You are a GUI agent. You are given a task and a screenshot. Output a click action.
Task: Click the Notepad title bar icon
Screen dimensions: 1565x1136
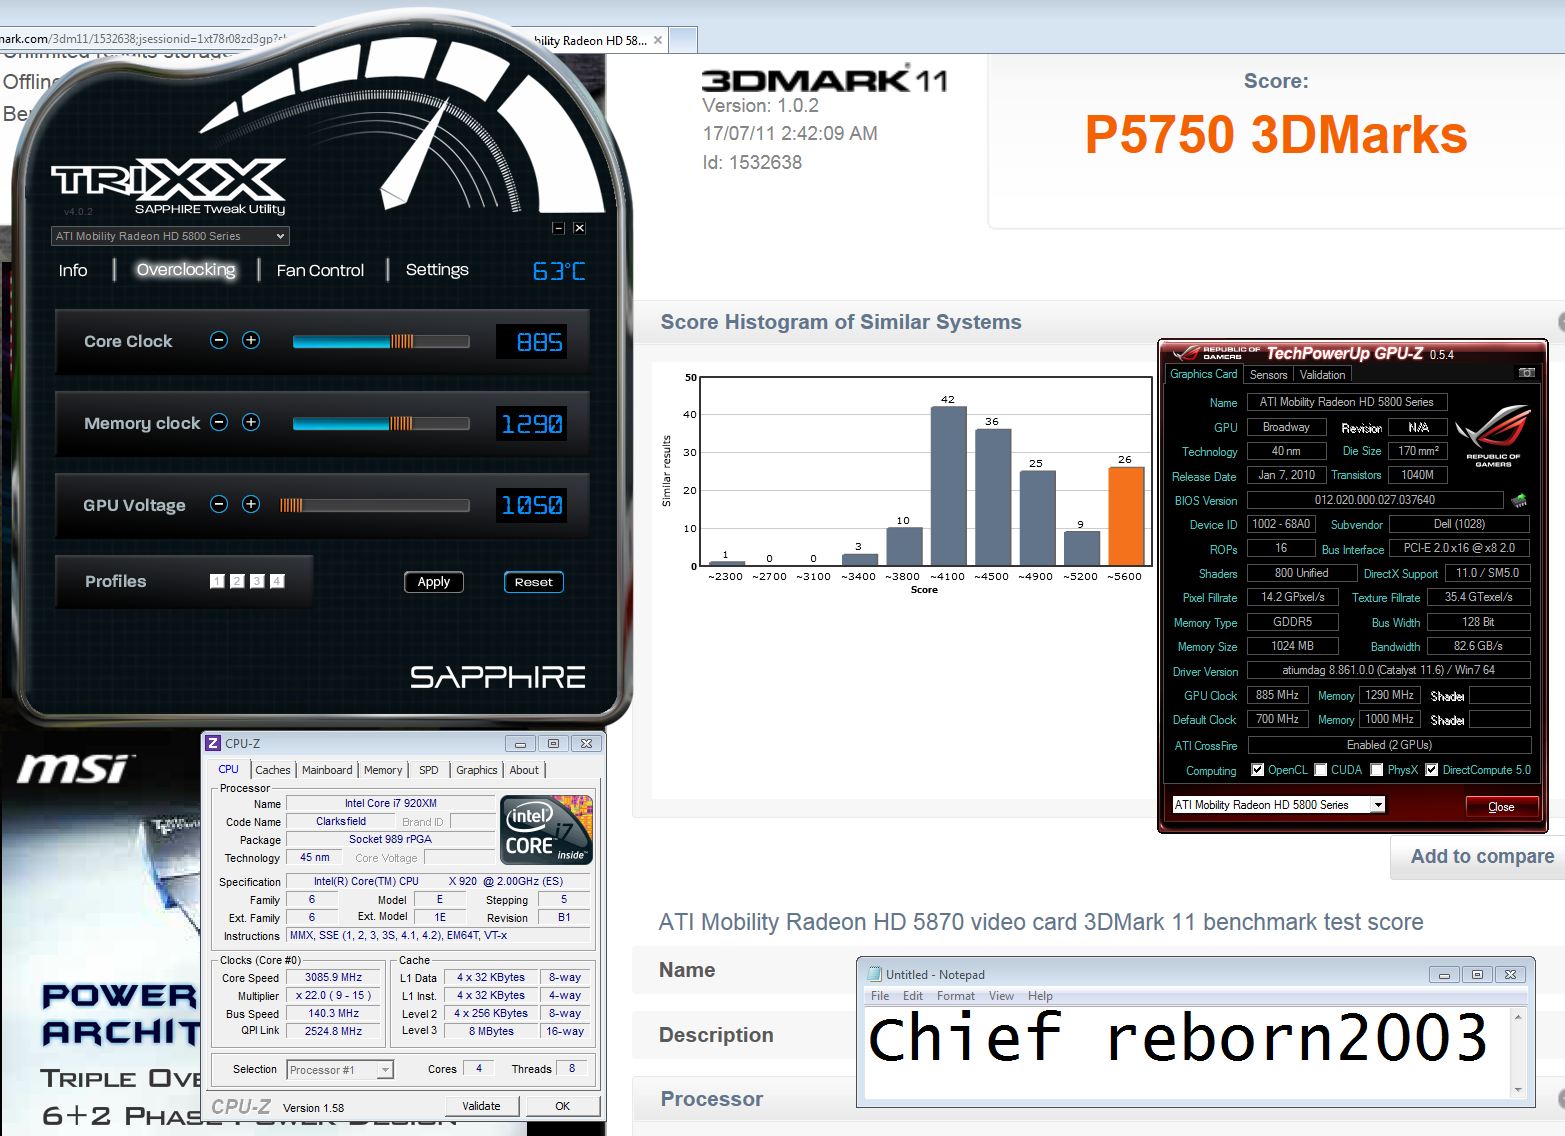click(x=875, y=974)
